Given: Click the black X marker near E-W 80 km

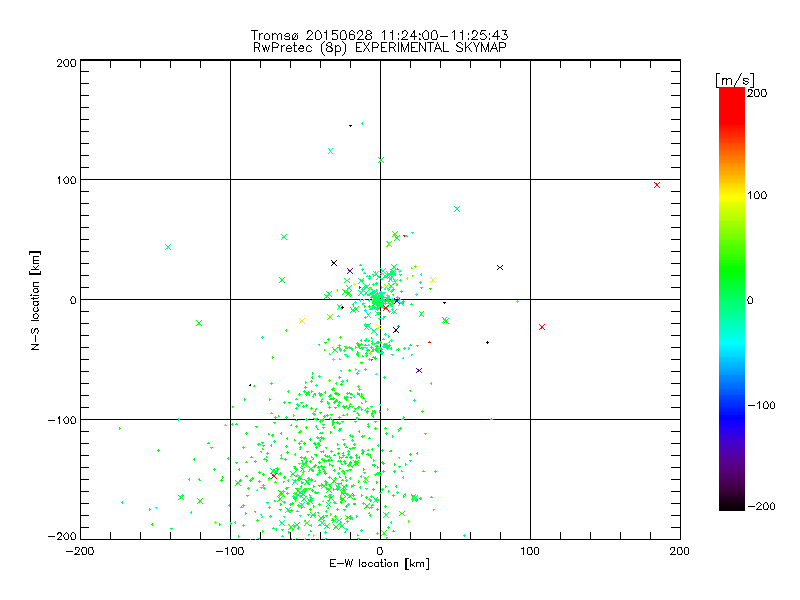Looking at the screenshot, I should coord(500,267).
